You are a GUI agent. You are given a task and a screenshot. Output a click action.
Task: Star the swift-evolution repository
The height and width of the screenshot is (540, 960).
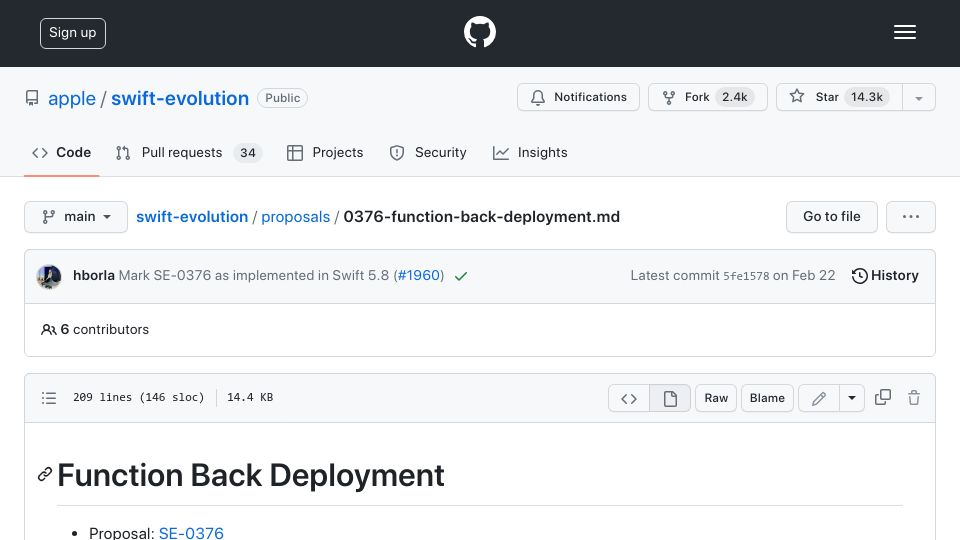tap(839, 97)
